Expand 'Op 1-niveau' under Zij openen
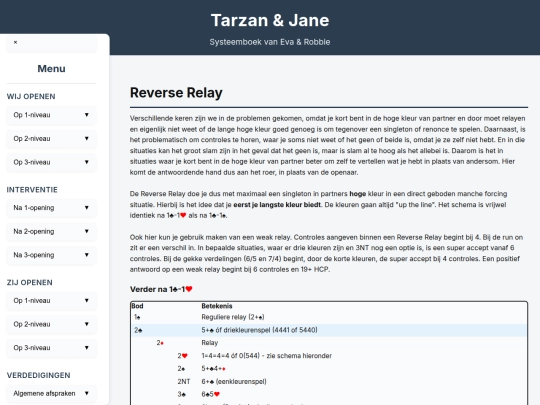 pos(51,301)
